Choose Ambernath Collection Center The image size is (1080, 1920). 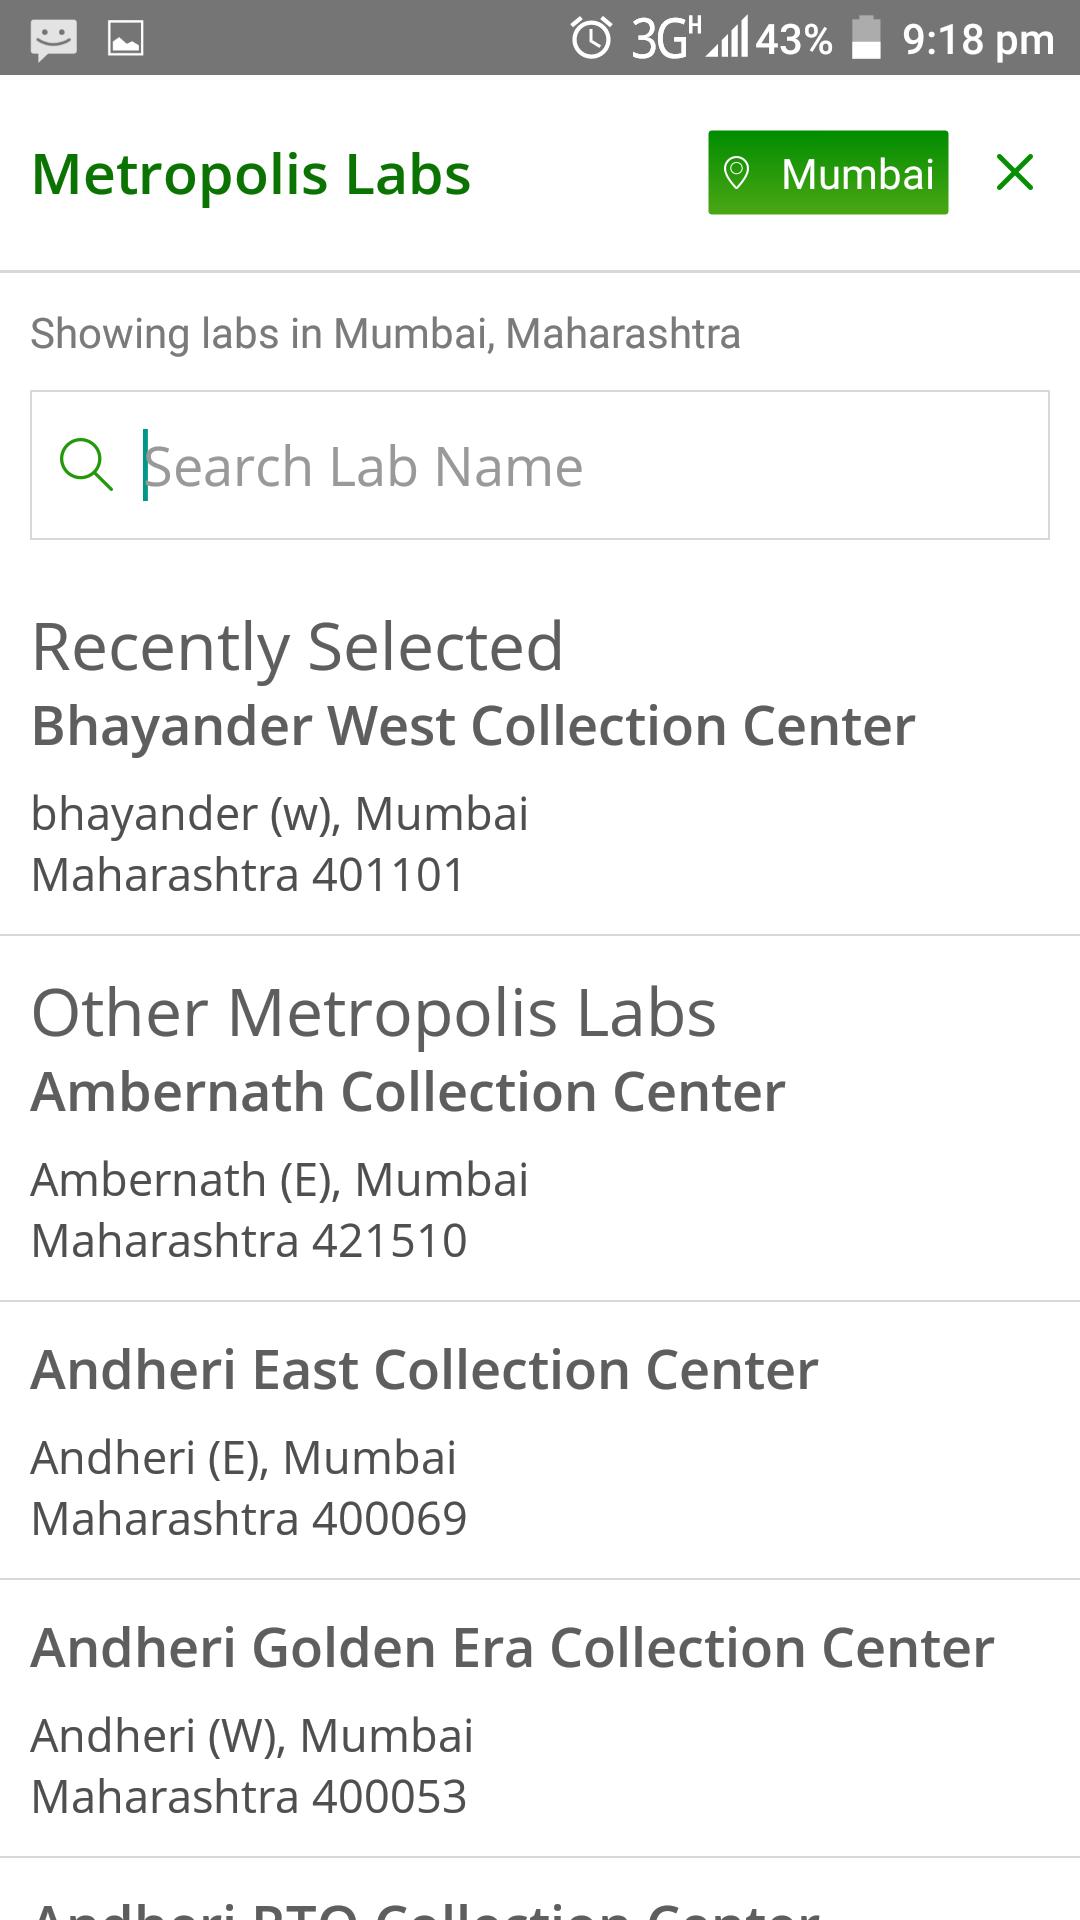click(408, 1092)
